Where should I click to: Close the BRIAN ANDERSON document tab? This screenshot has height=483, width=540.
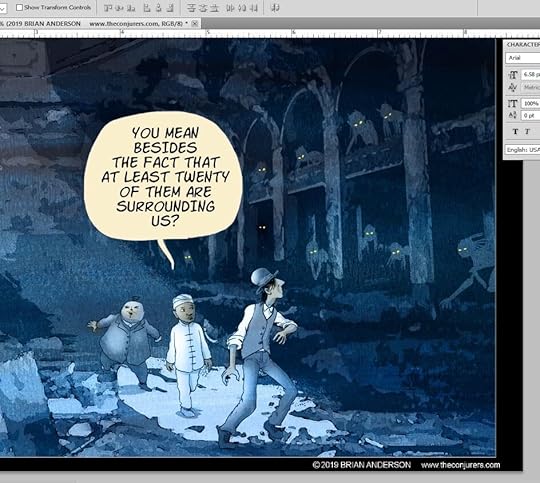point(195,23)
